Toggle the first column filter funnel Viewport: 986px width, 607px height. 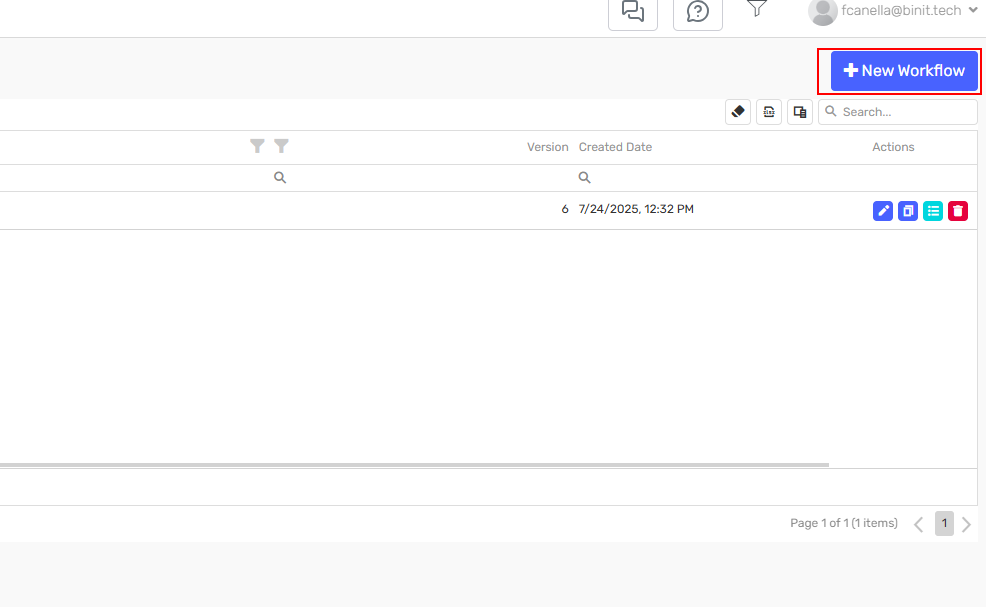[x=257, y=146]
